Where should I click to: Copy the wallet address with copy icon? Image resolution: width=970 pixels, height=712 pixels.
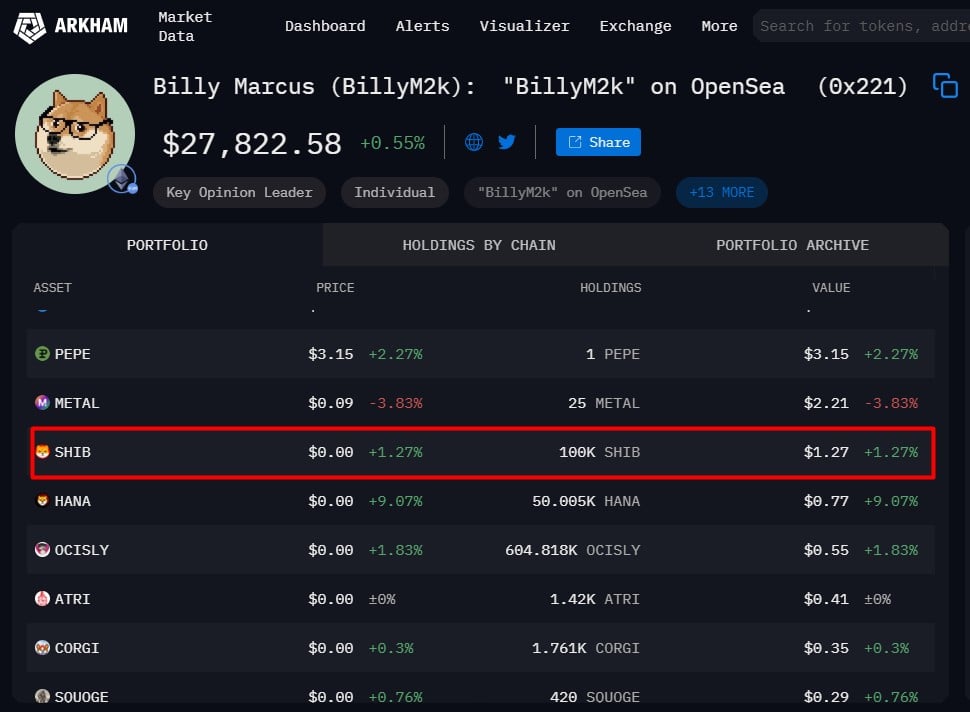click(x=945, y=86)
